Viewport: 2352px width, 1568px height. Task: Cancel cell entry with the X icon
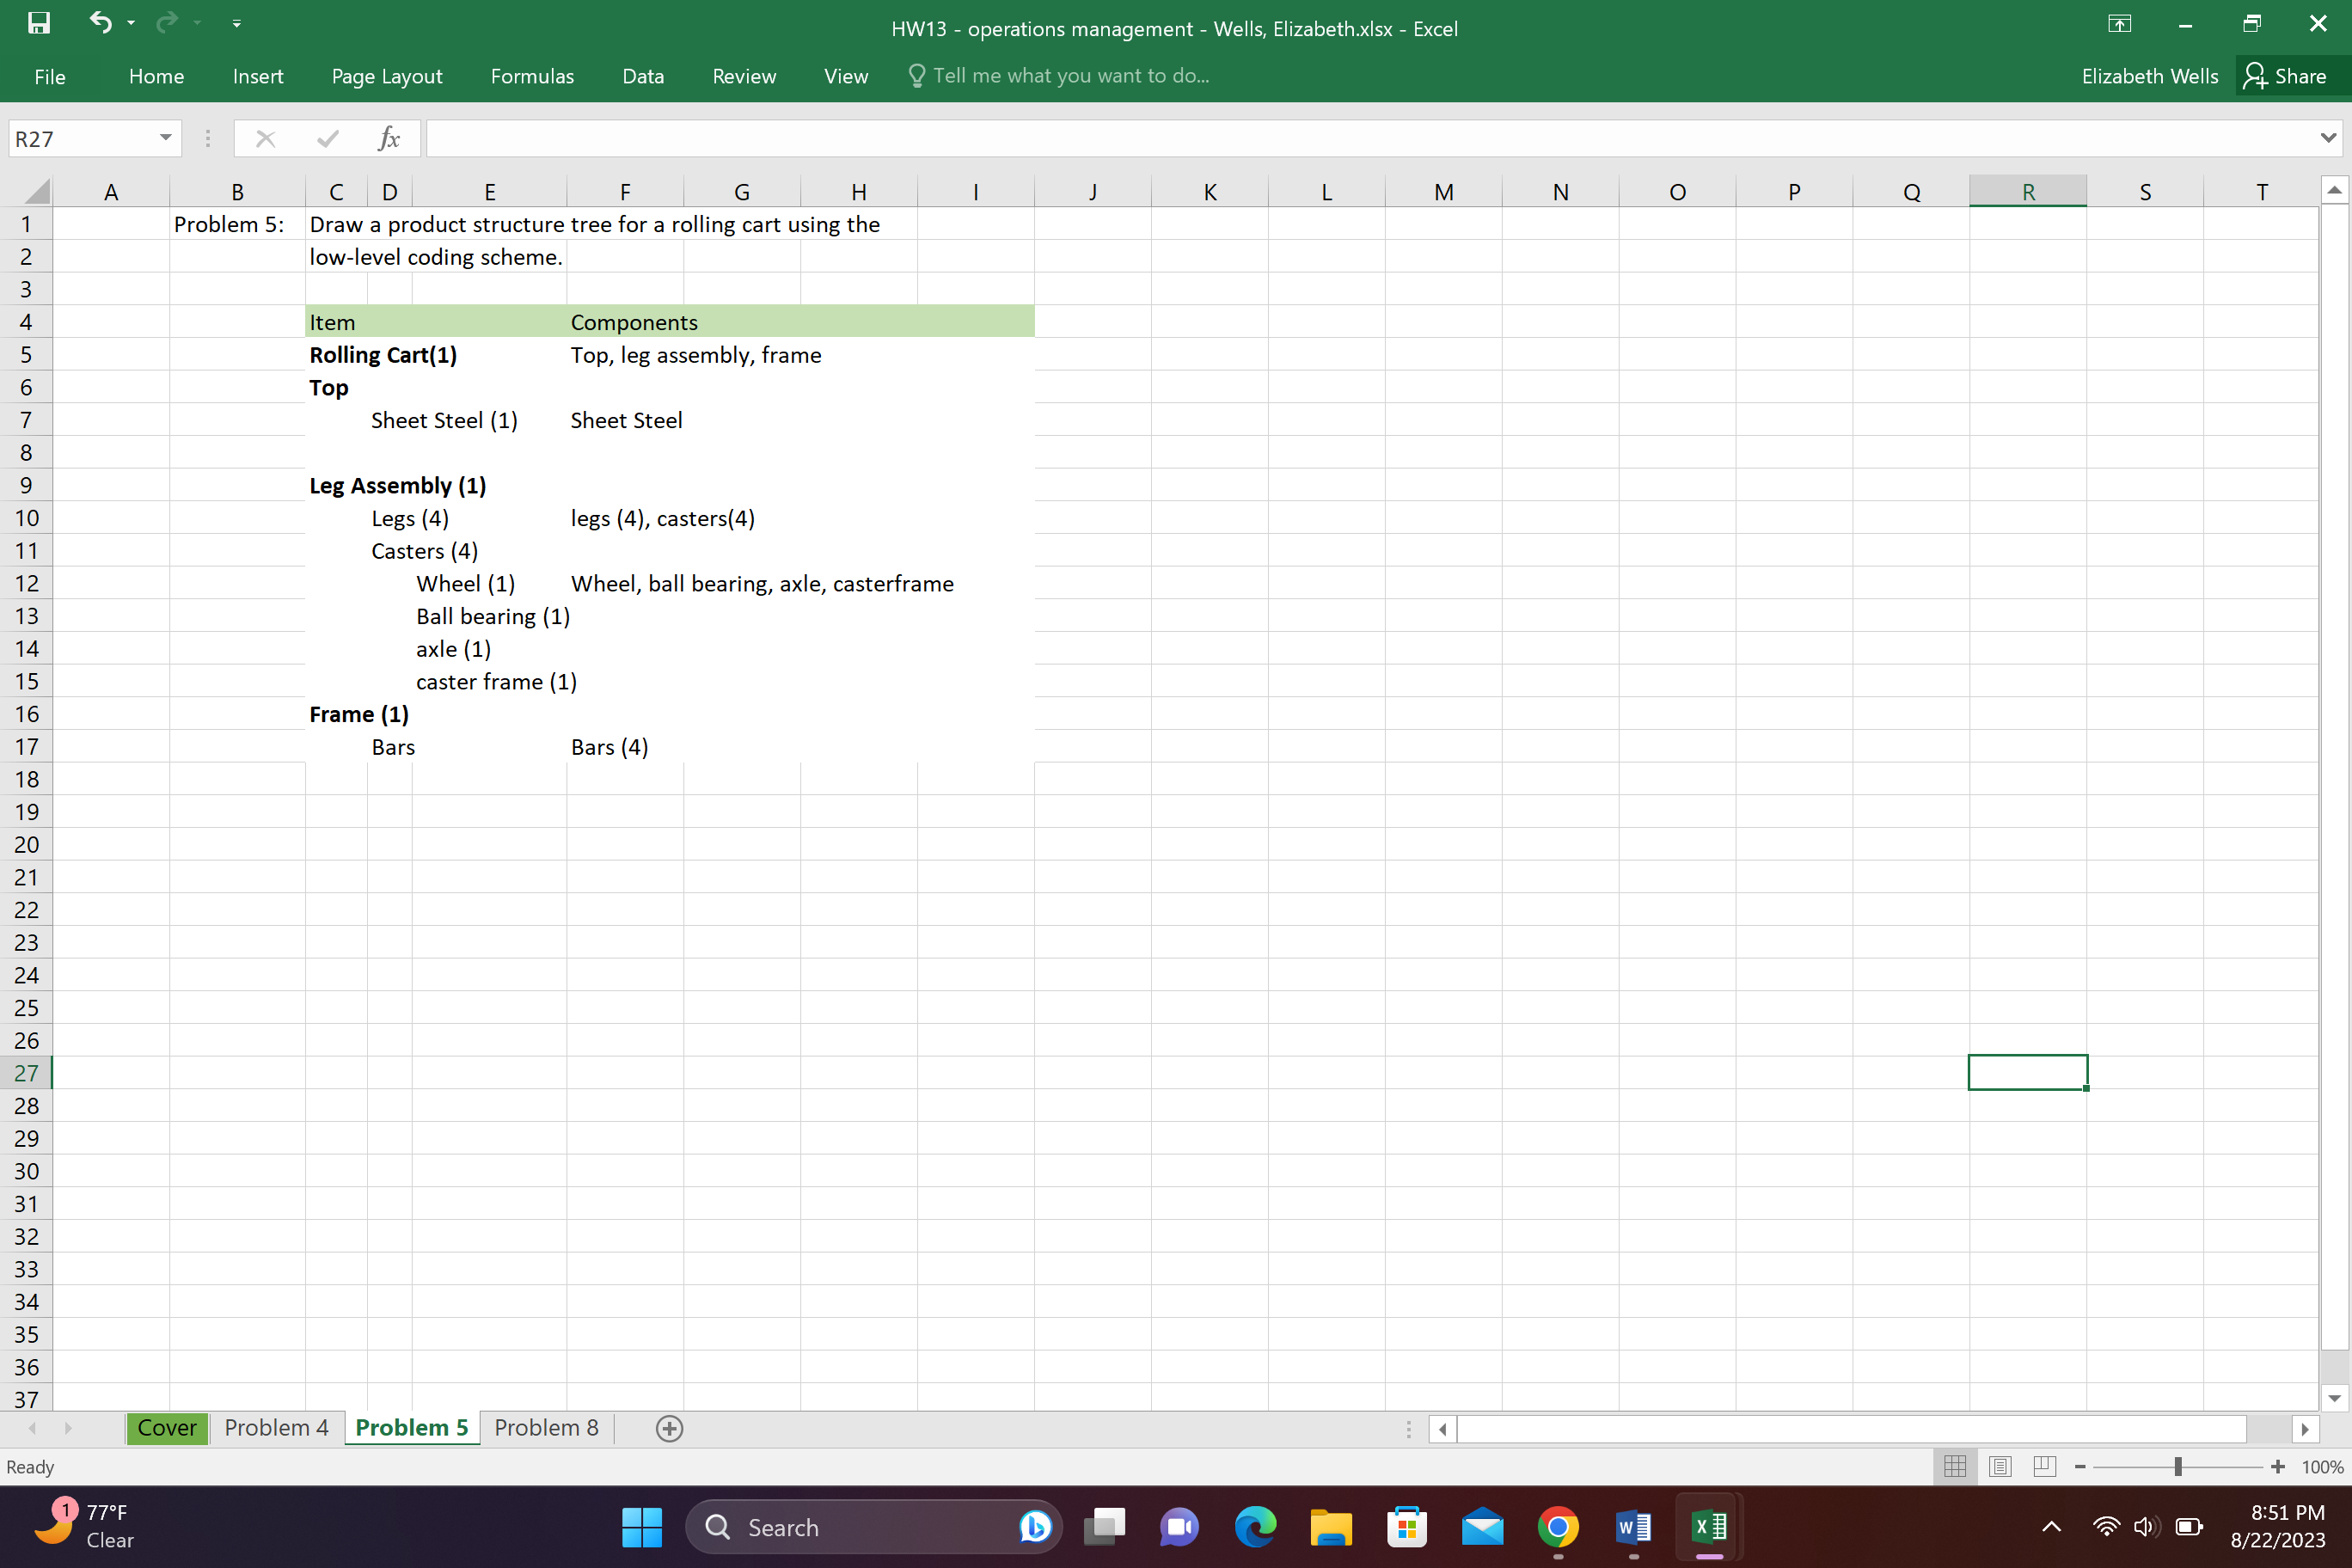coord(265,138)
